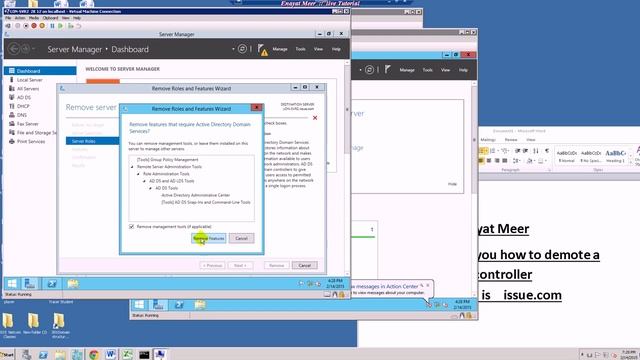Click Cancel in the Remove features confirmation dialog
640x360 pixels.
coord(241,238)
